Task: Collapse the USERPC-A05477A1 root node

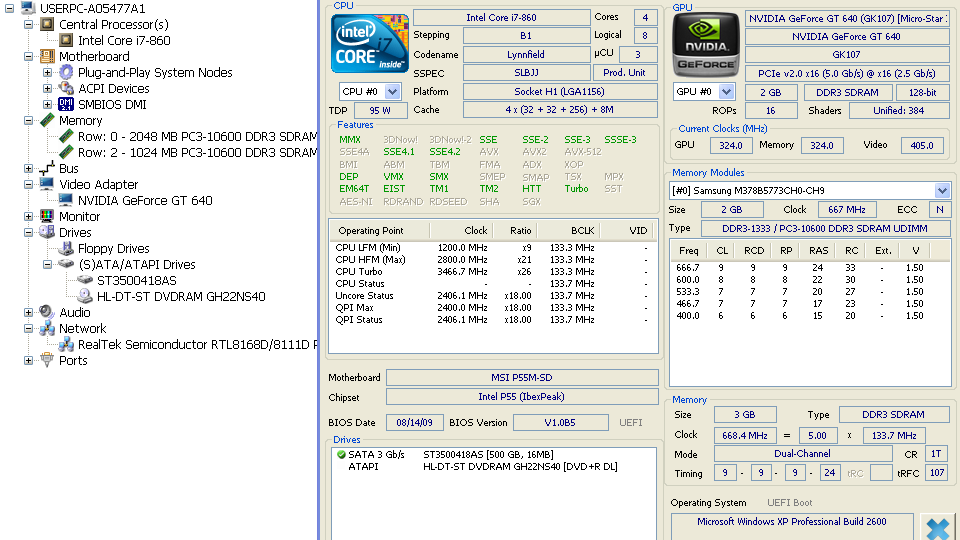Action: (x=9, y=9)
